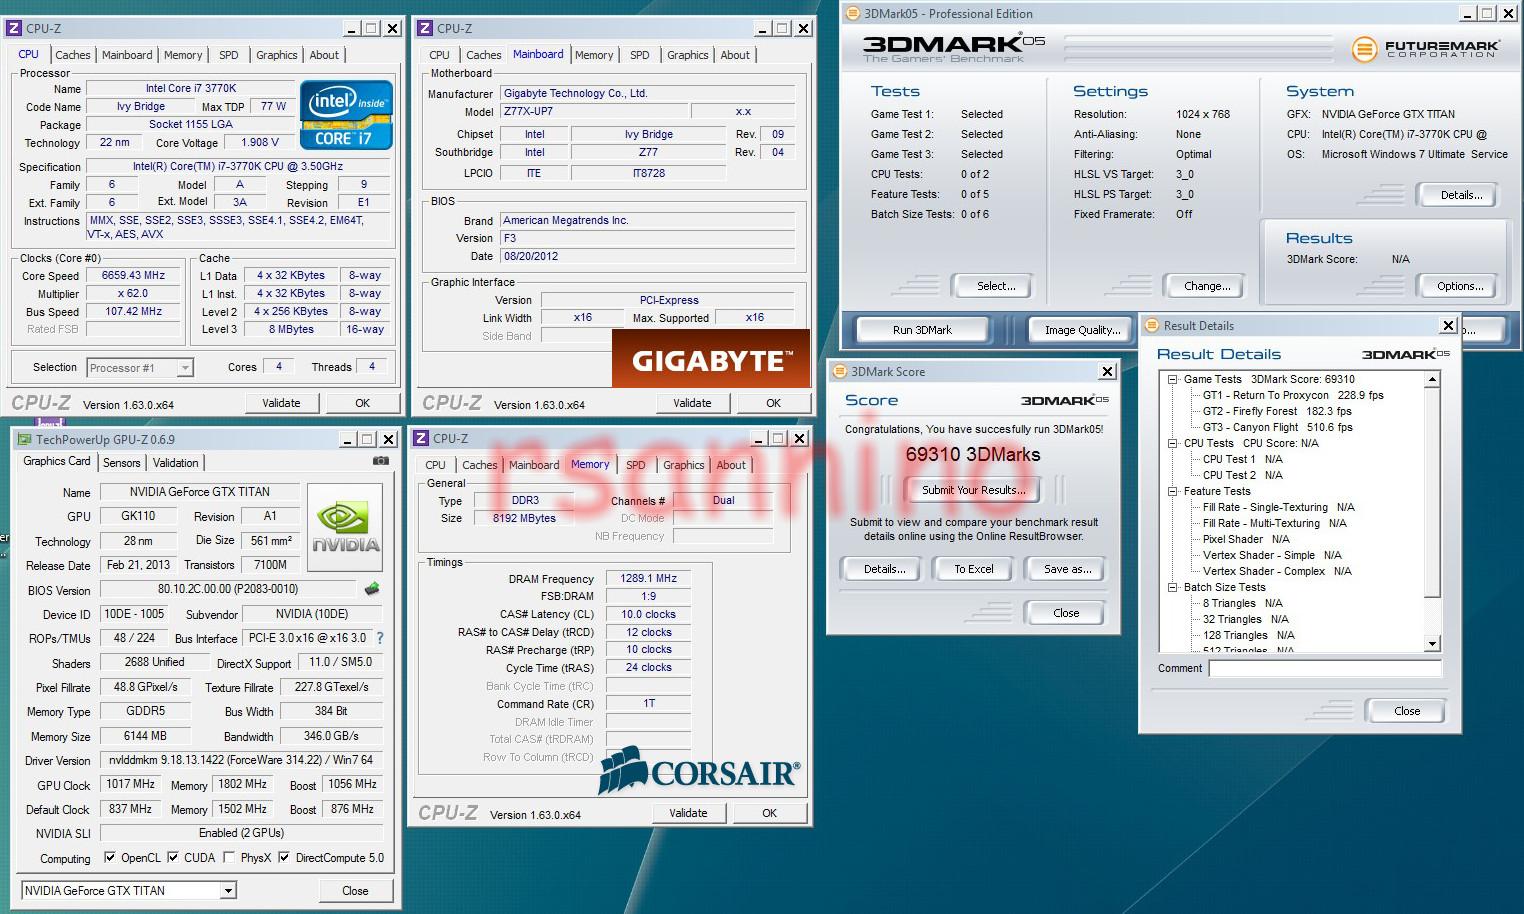
Task: Open SPD tab in CPU-Z Mainboard window
Action: point(640,55)
